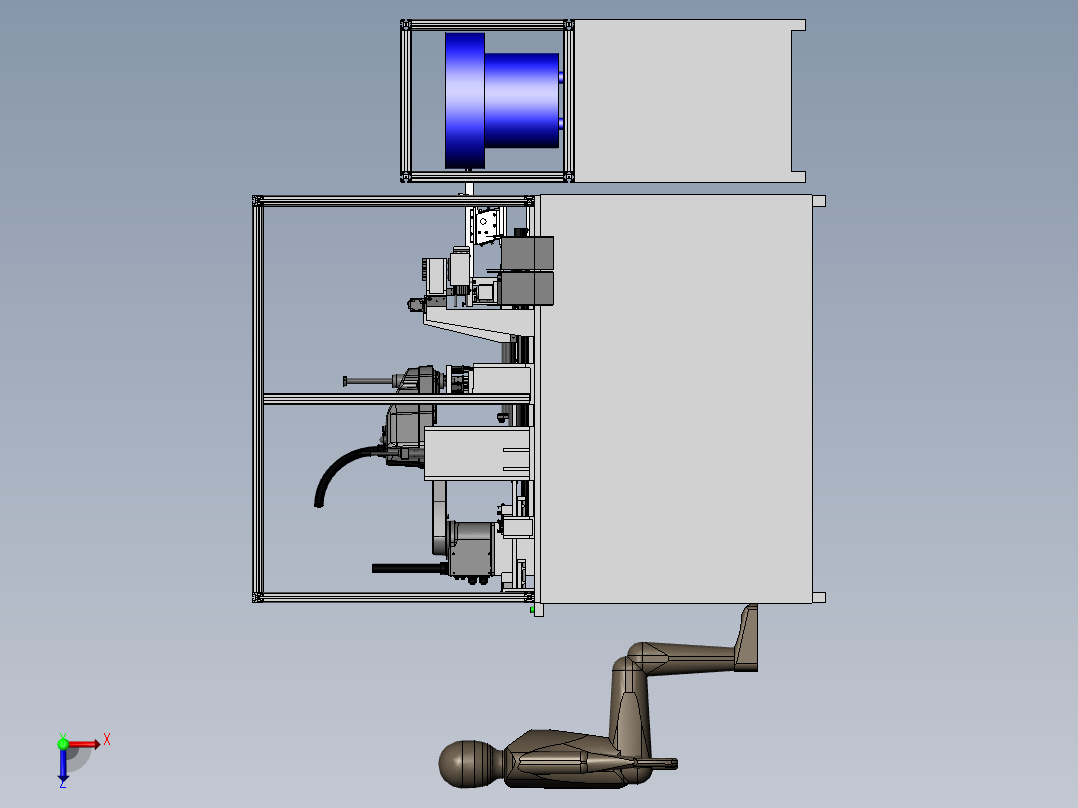Viewport: 1078px width, 808px height.
Task: Select the left vertical aluminium profile of the large frame
Action: pyautogui.click(x=258, y=399)
